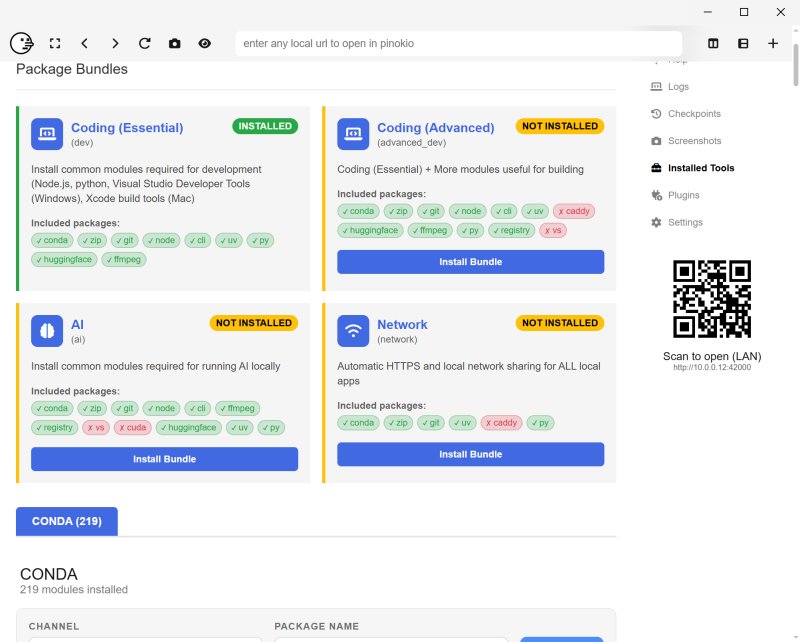Image resolution: width=800 pixels, height=642 pixels.
Task: Toggle fullscreen mode icon
Action: click(x=55, y=43)
